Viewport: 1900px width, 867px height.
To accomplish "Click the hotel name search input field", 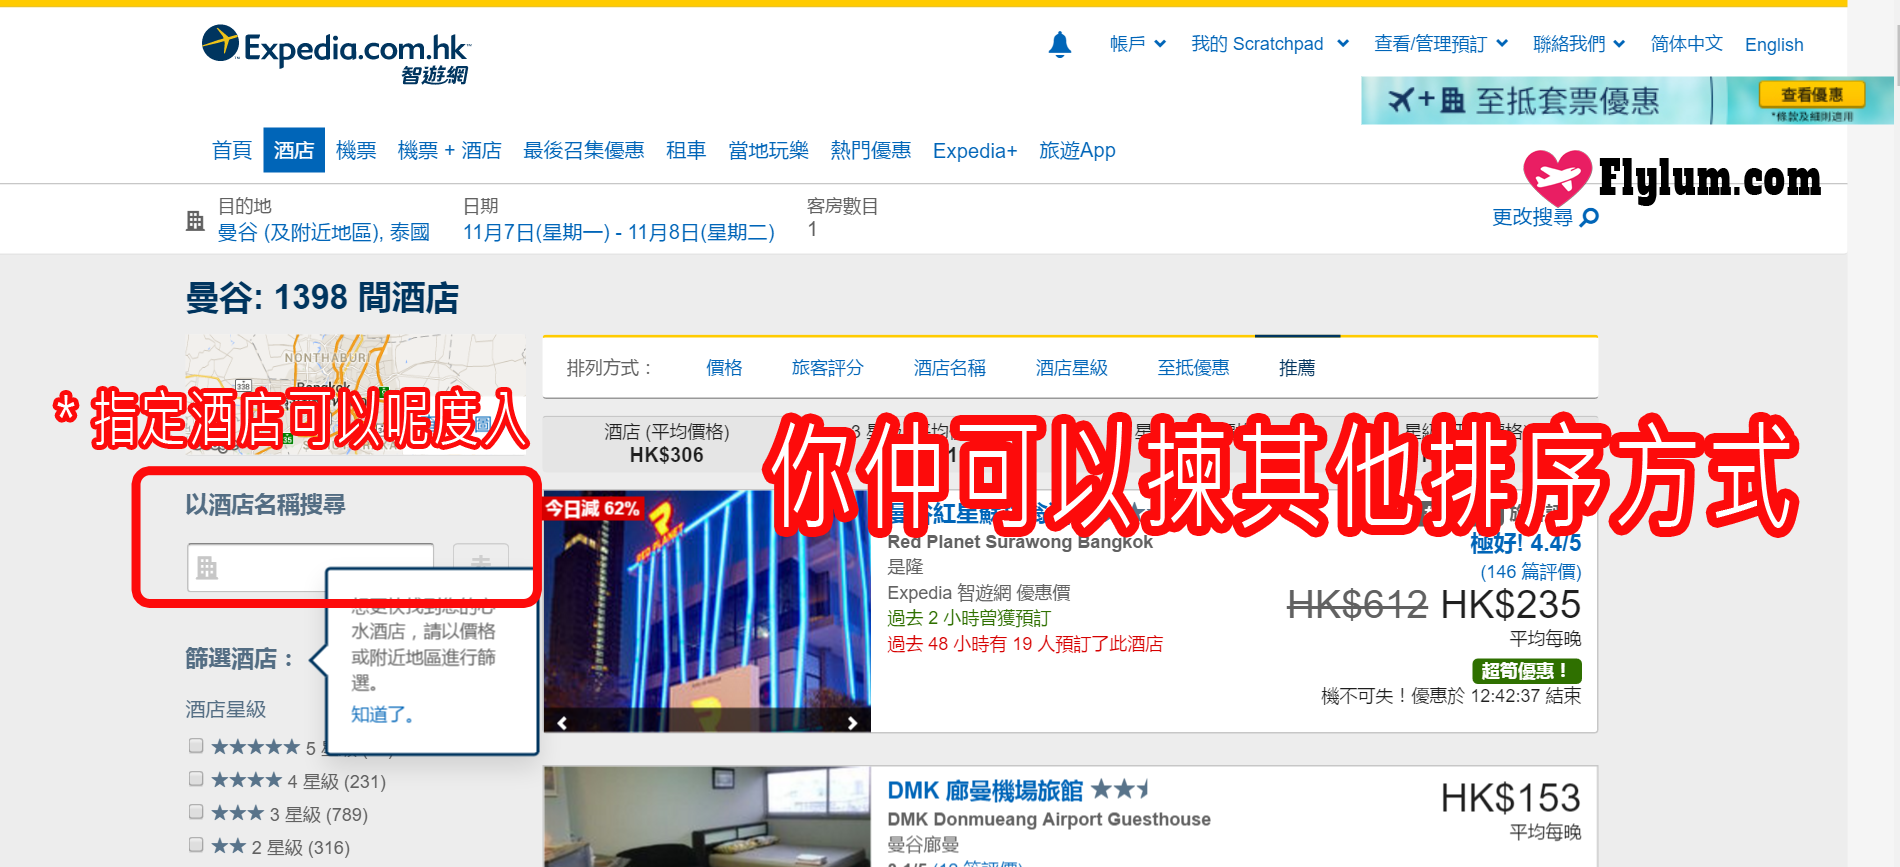I will pyautogui.click(x=310, y=568).
